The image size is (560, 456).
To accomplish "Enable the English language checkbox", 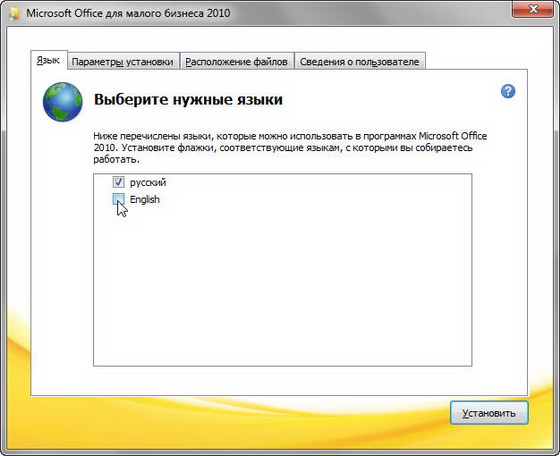I will [x=118, y=199].
